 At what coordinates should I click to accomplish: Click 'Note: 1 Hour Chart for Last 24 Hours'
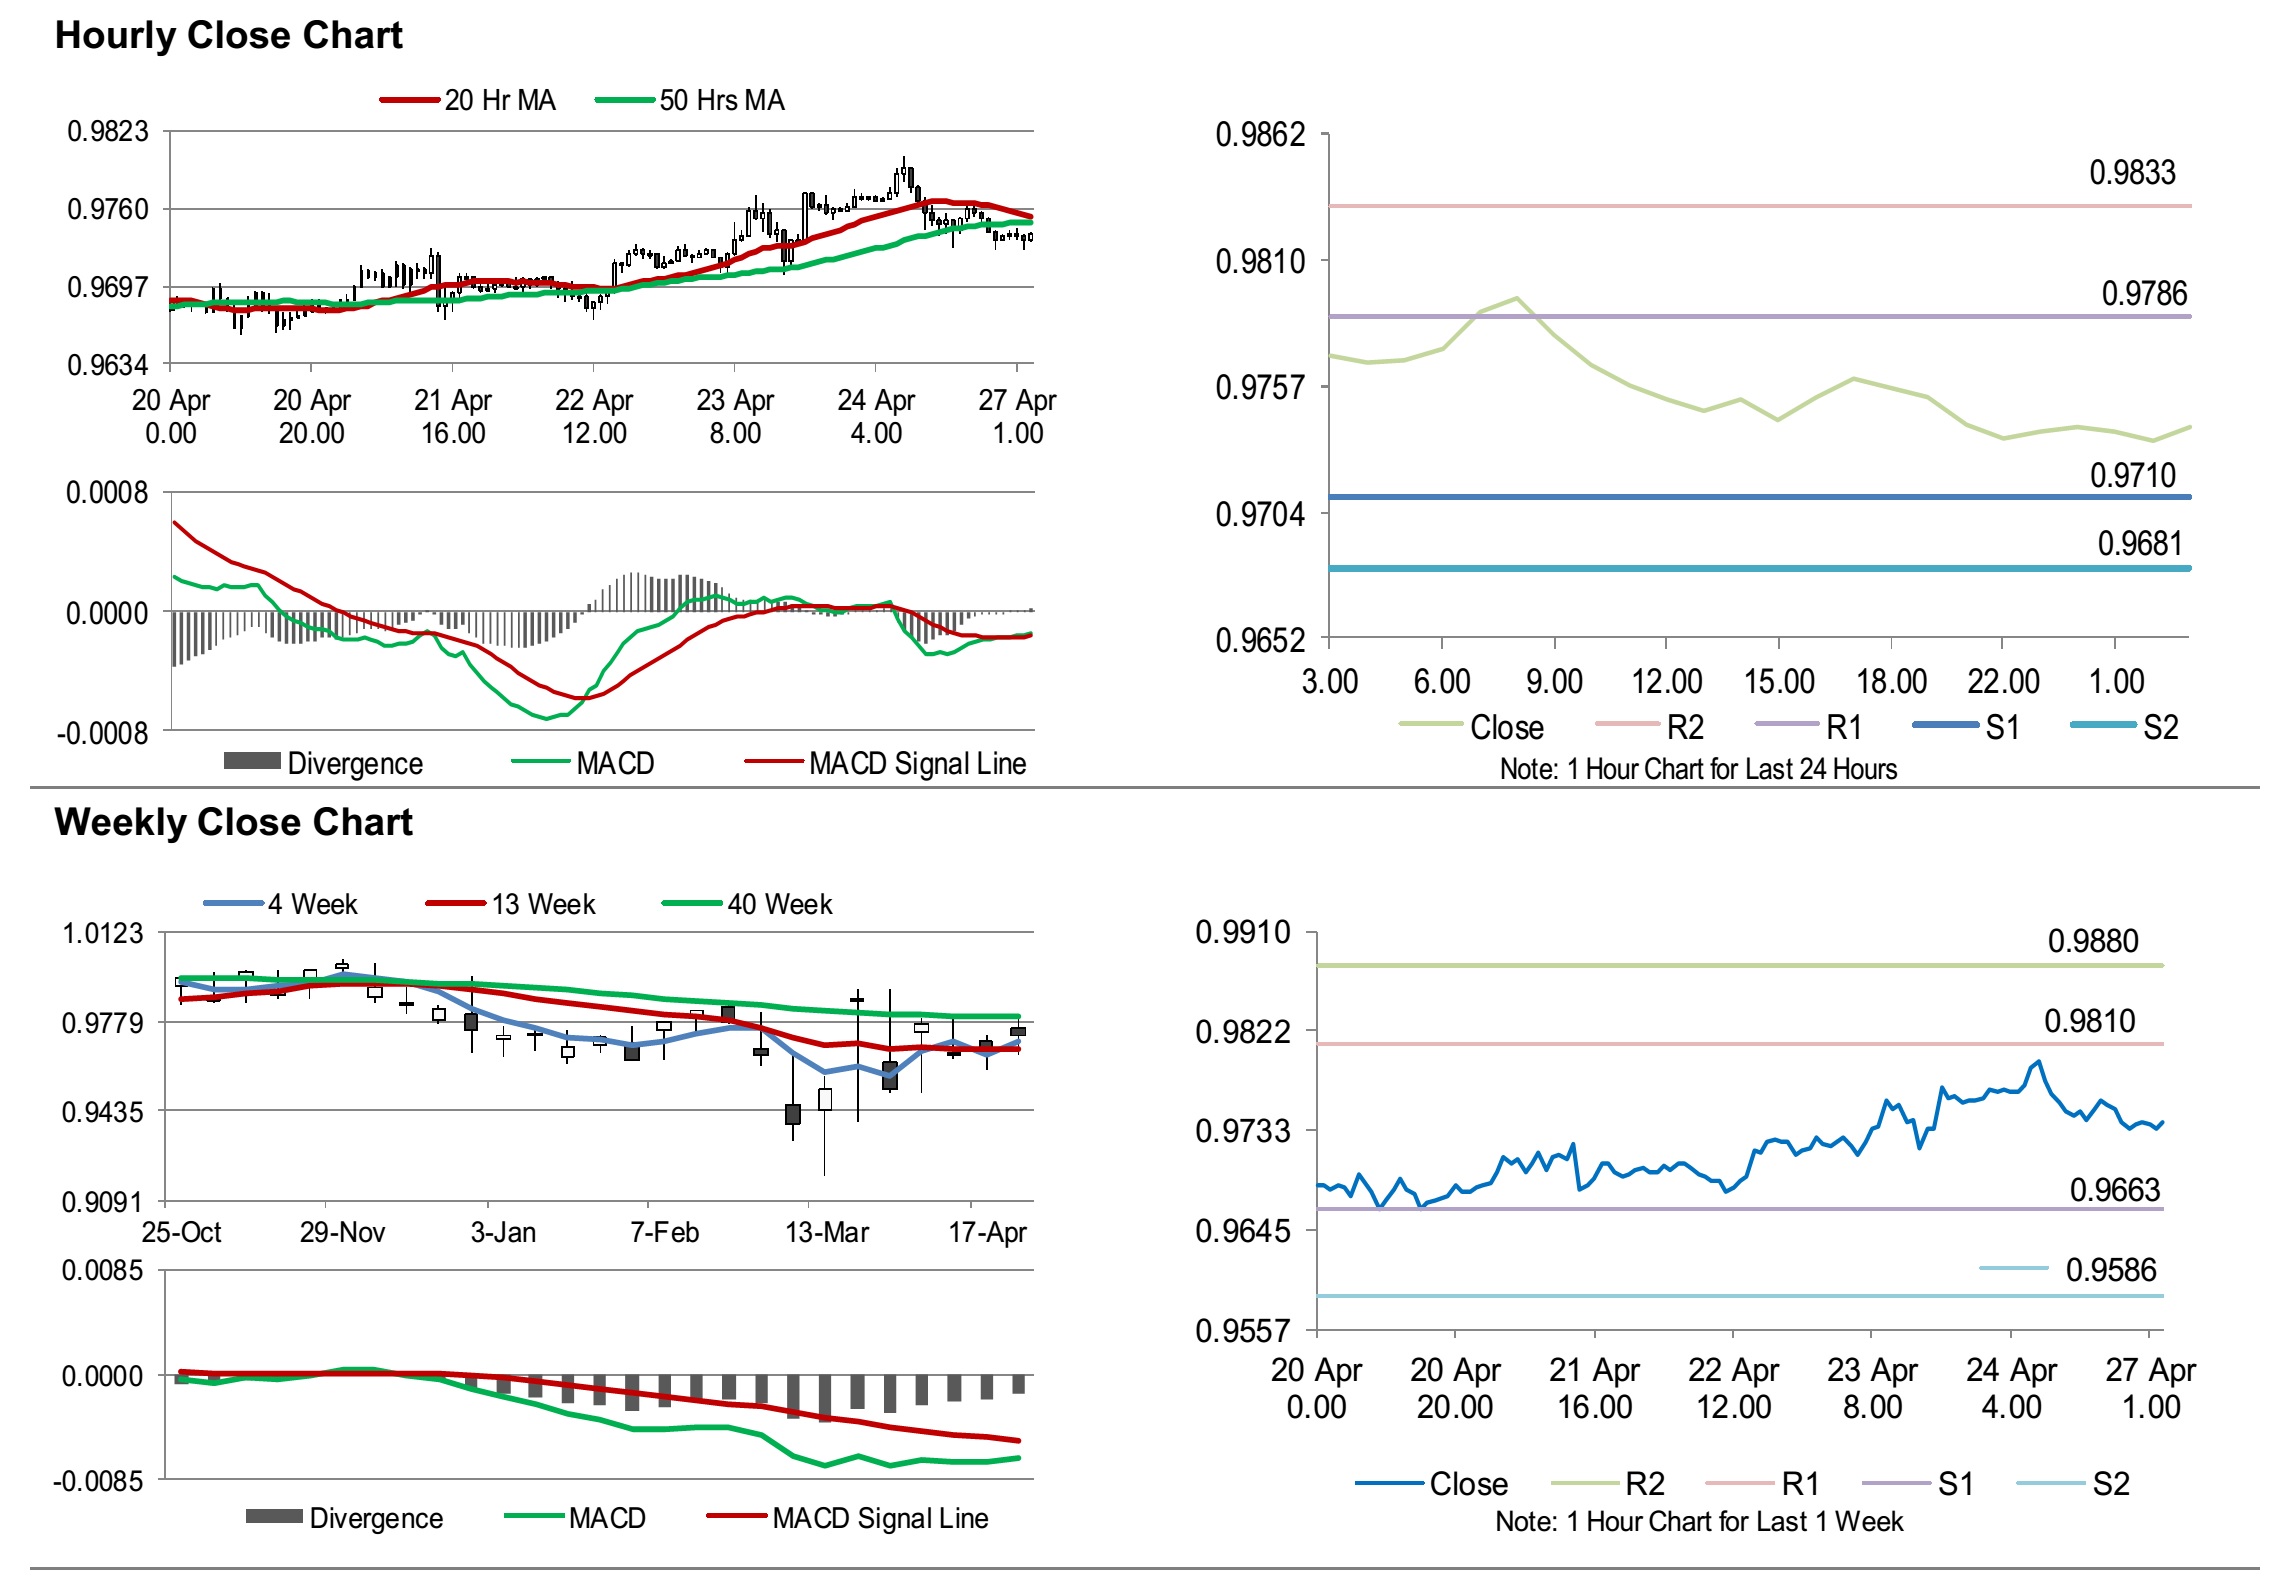1698,769
